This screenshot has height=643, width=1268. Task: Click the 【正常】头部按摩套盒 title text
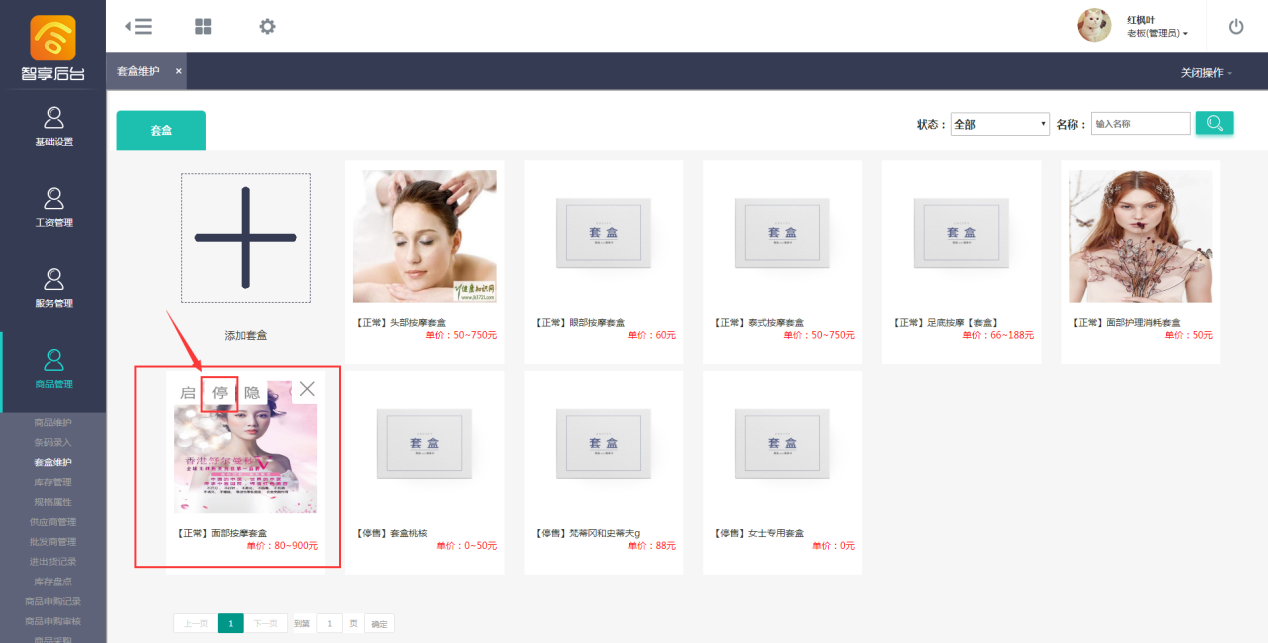pyautogui.click(x=400, y=323)
